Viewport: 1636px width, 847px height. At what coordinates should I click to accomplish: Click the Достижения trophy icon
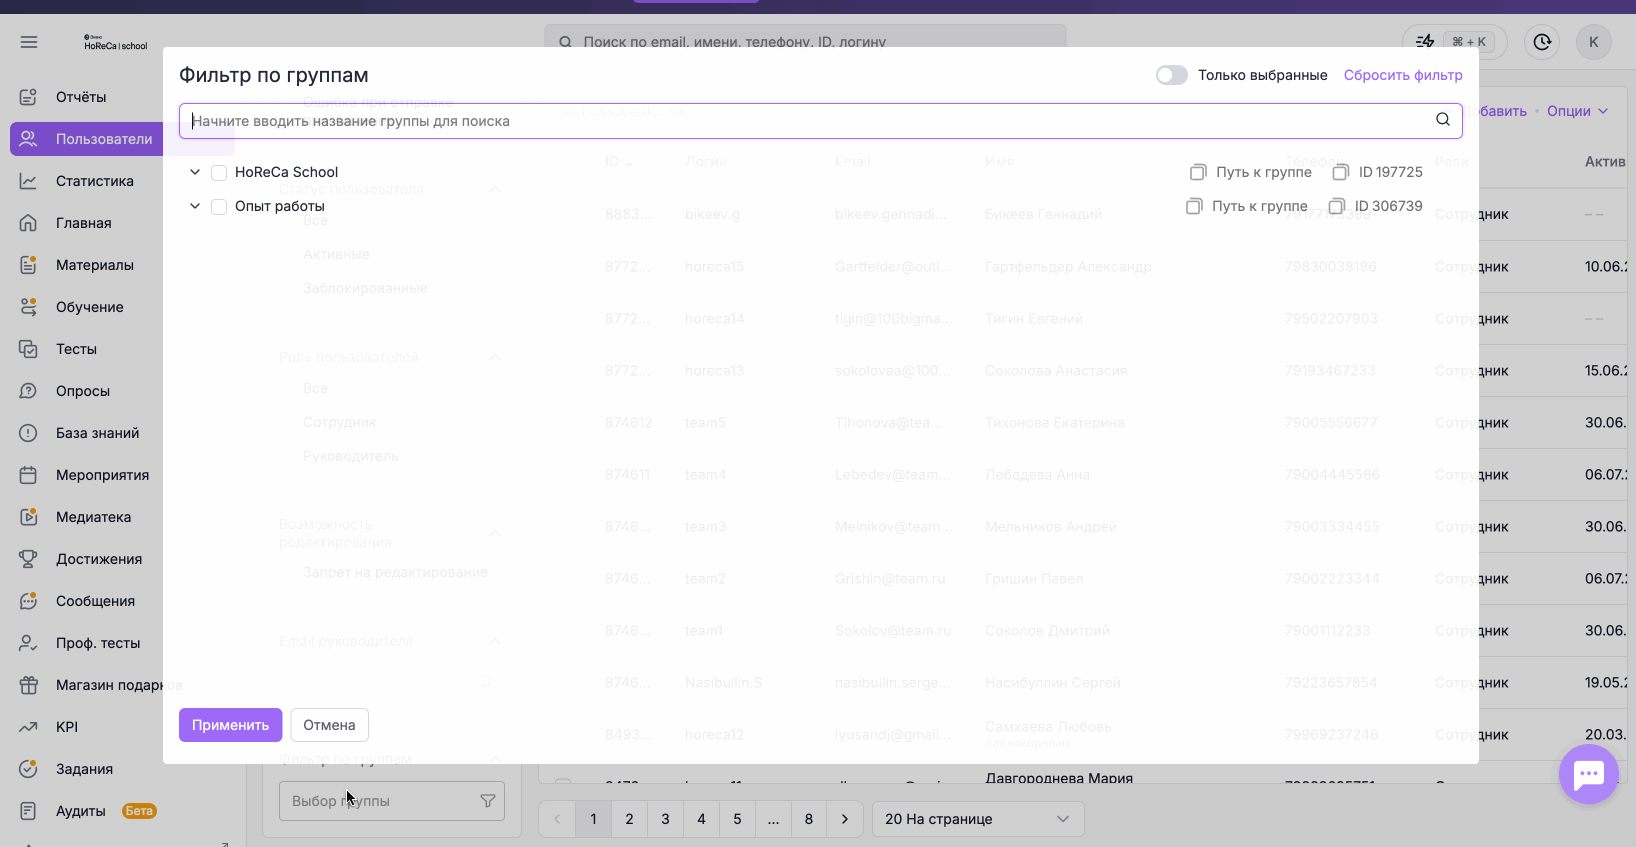click(x=28, y=559)
